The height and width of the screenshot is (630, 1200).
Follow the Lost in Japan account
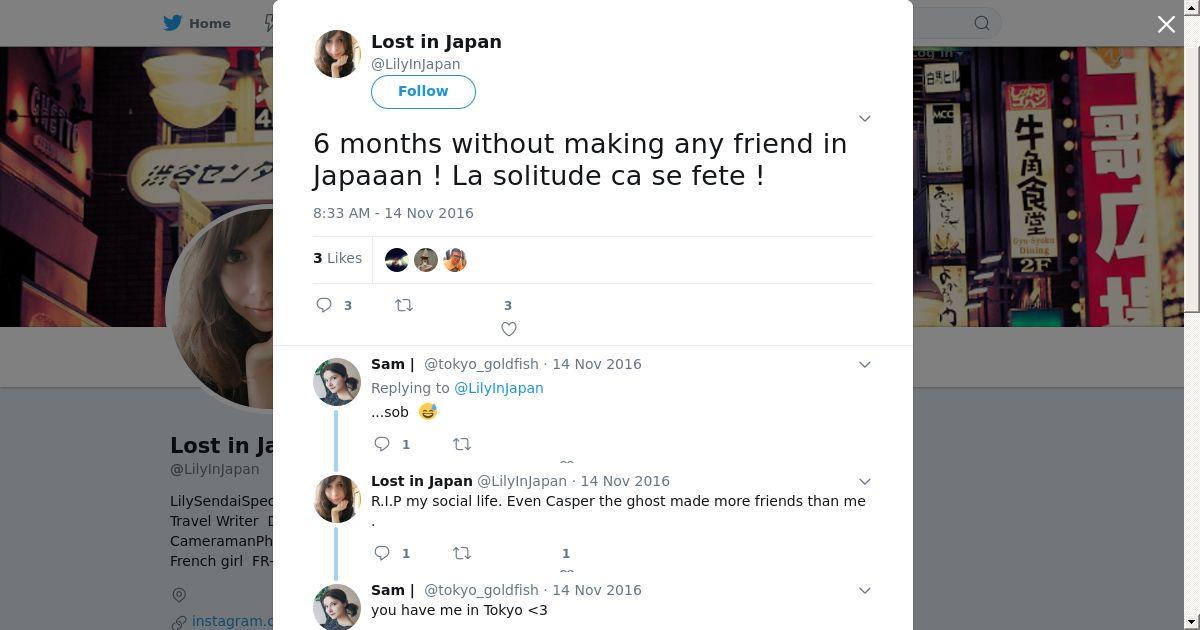[x=423, y=91]
